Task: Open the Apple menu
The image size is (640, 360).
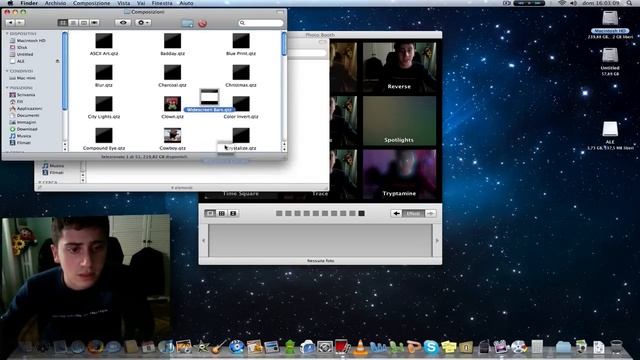Action: point(10,3)
